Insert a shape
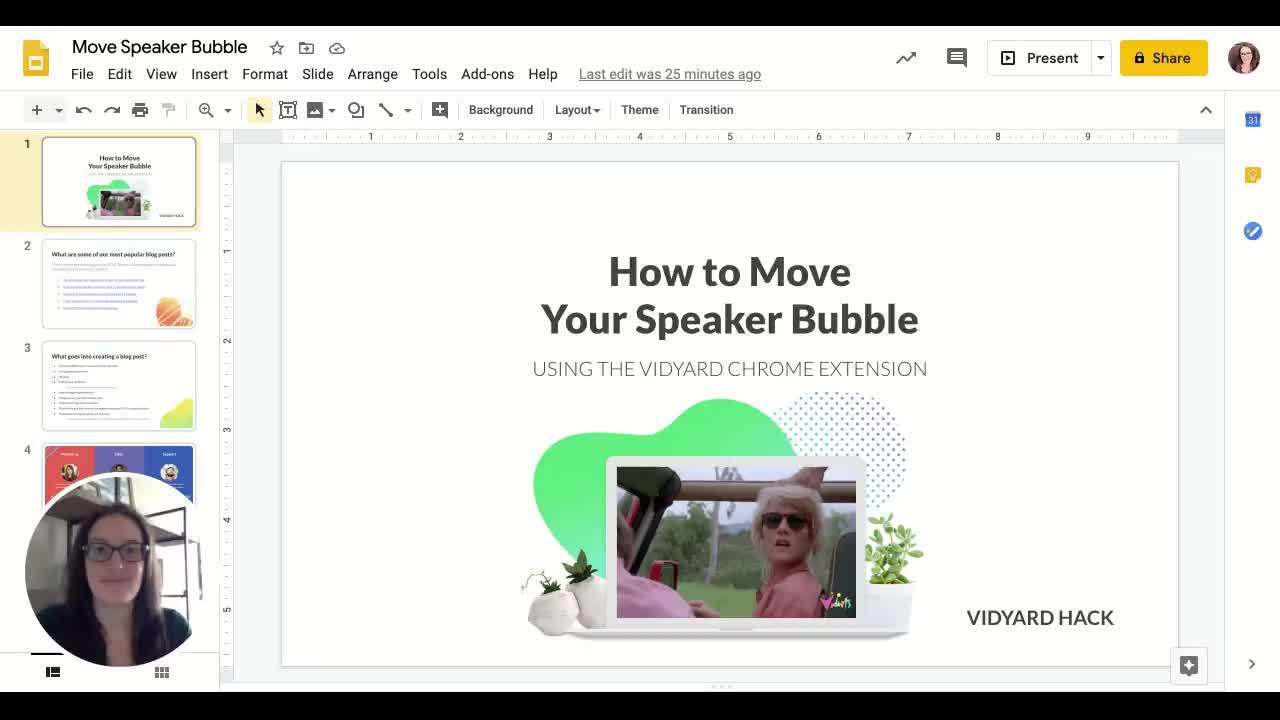 click(356, 110)
